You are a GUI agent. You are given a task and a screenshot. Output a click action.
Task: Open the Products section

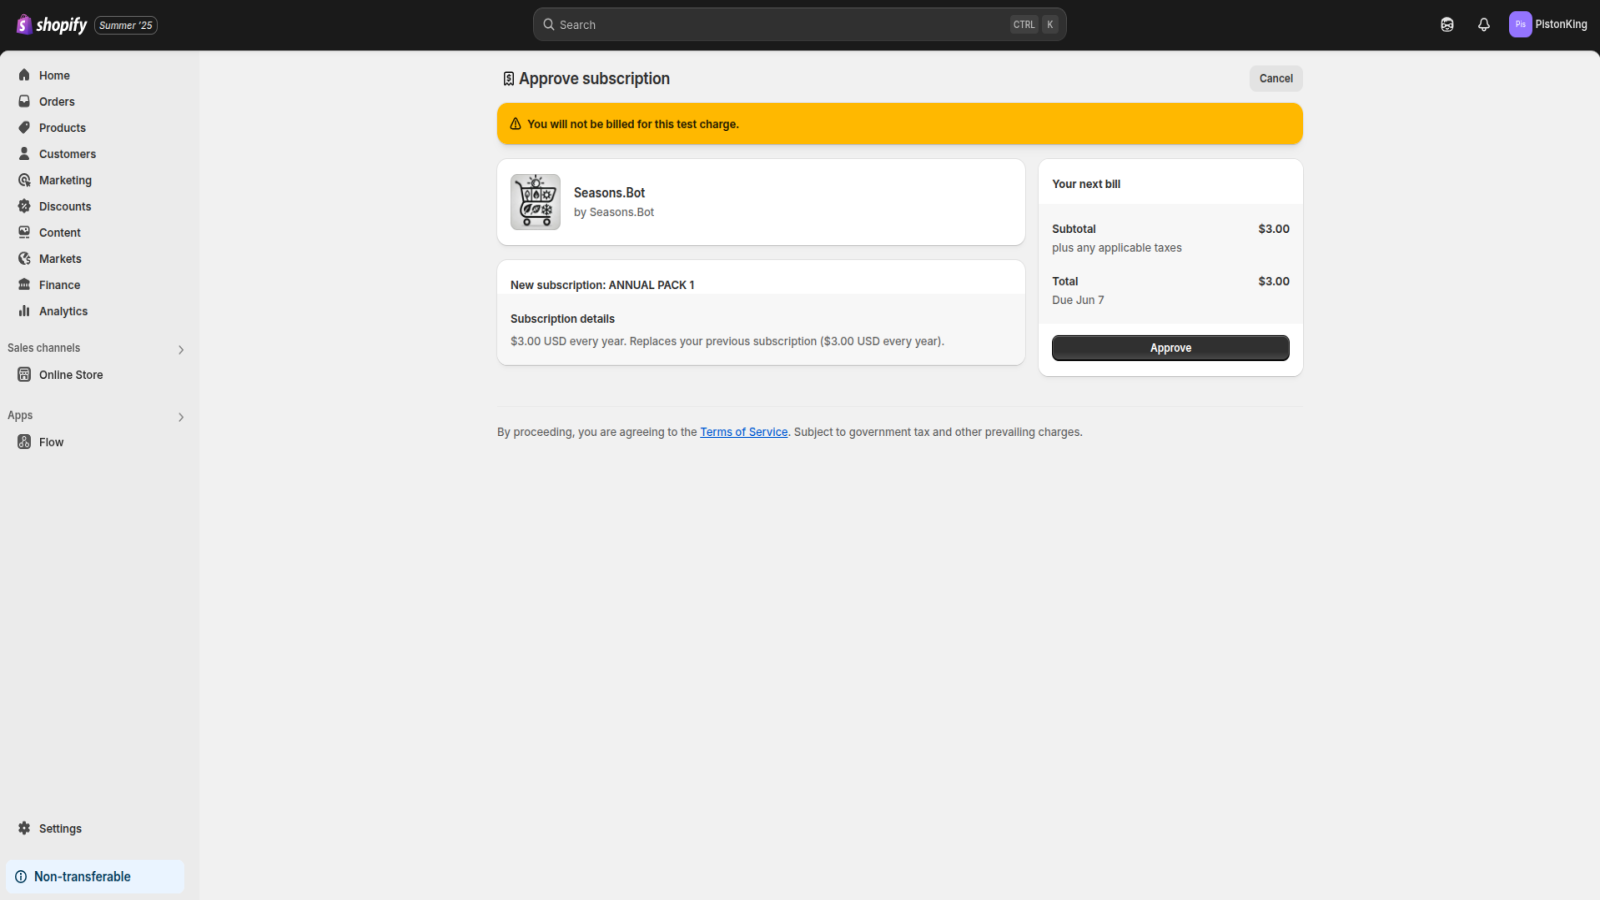[63, 127]
